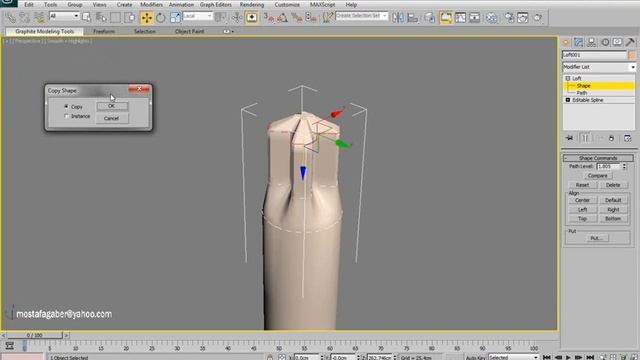640x360 pixels.
Task: Toggle 3D Snaps tool
Action: 268,18
